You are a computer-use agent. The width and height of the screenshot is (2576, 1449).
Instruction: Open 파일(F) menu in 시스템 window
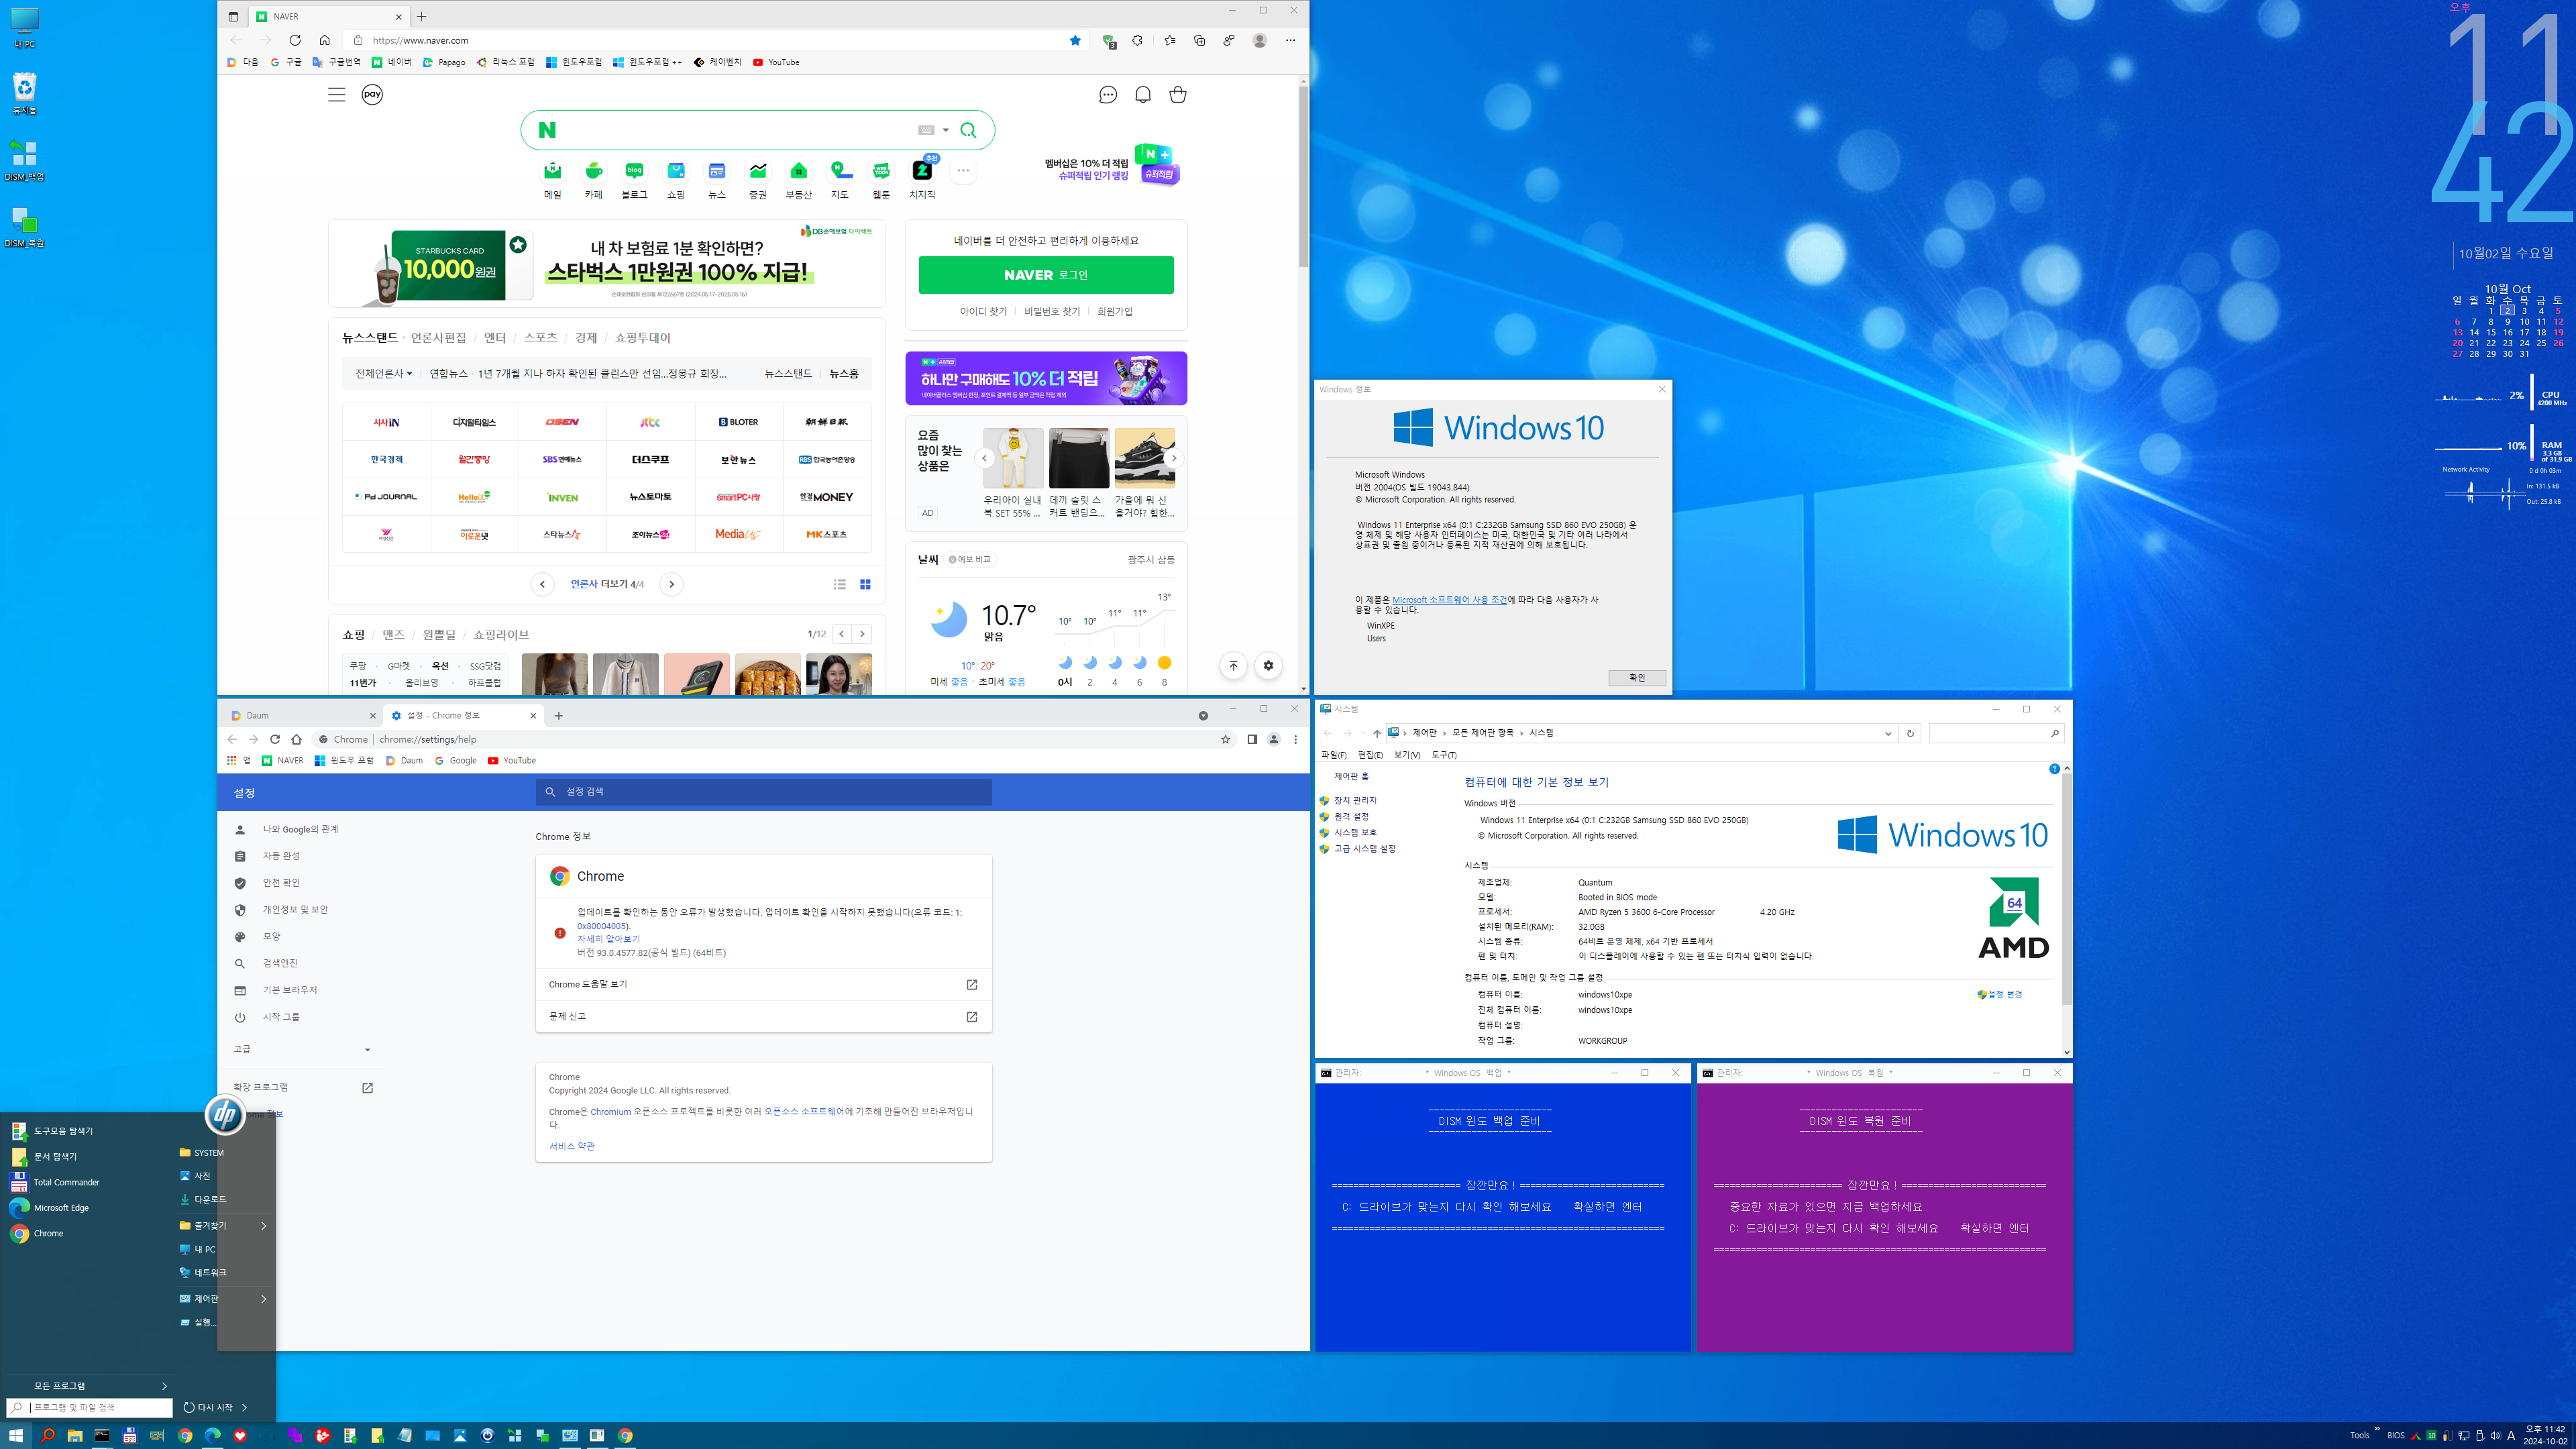pos(1333,755)
